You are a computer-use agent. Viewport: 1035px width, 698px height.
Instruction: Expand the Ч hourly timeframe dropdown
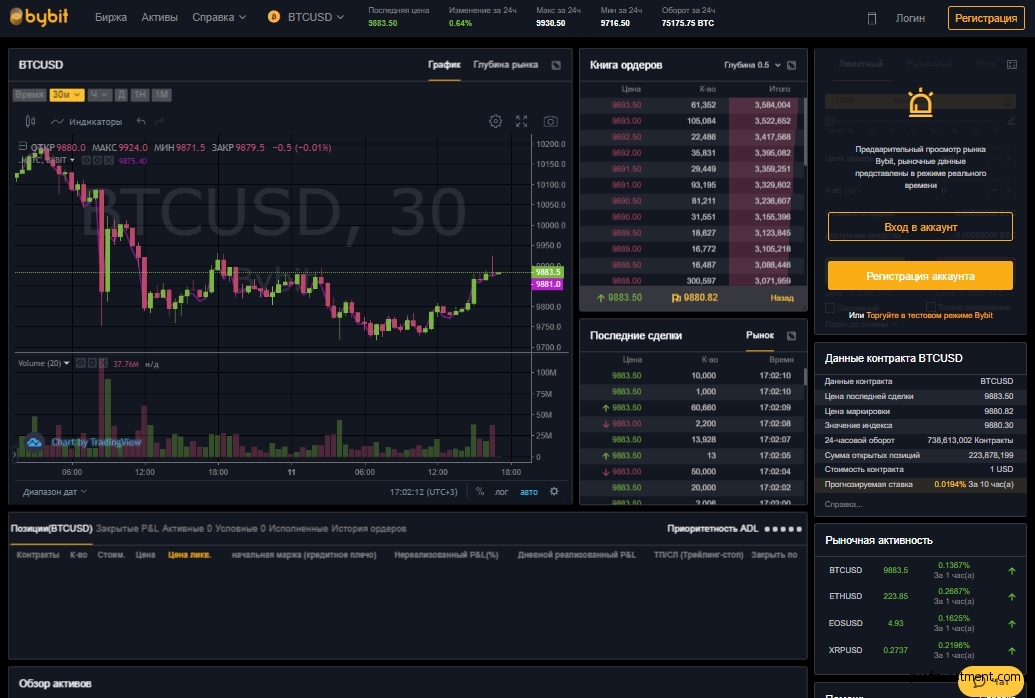pos(99,95)
